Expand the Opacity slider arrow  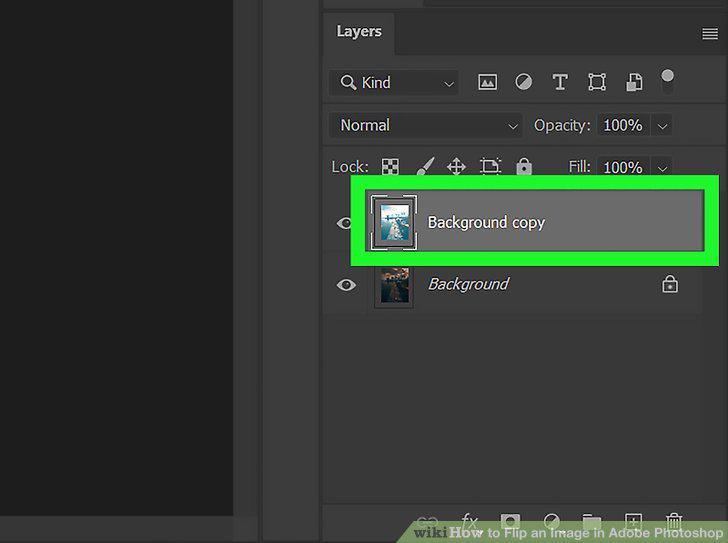662,126
